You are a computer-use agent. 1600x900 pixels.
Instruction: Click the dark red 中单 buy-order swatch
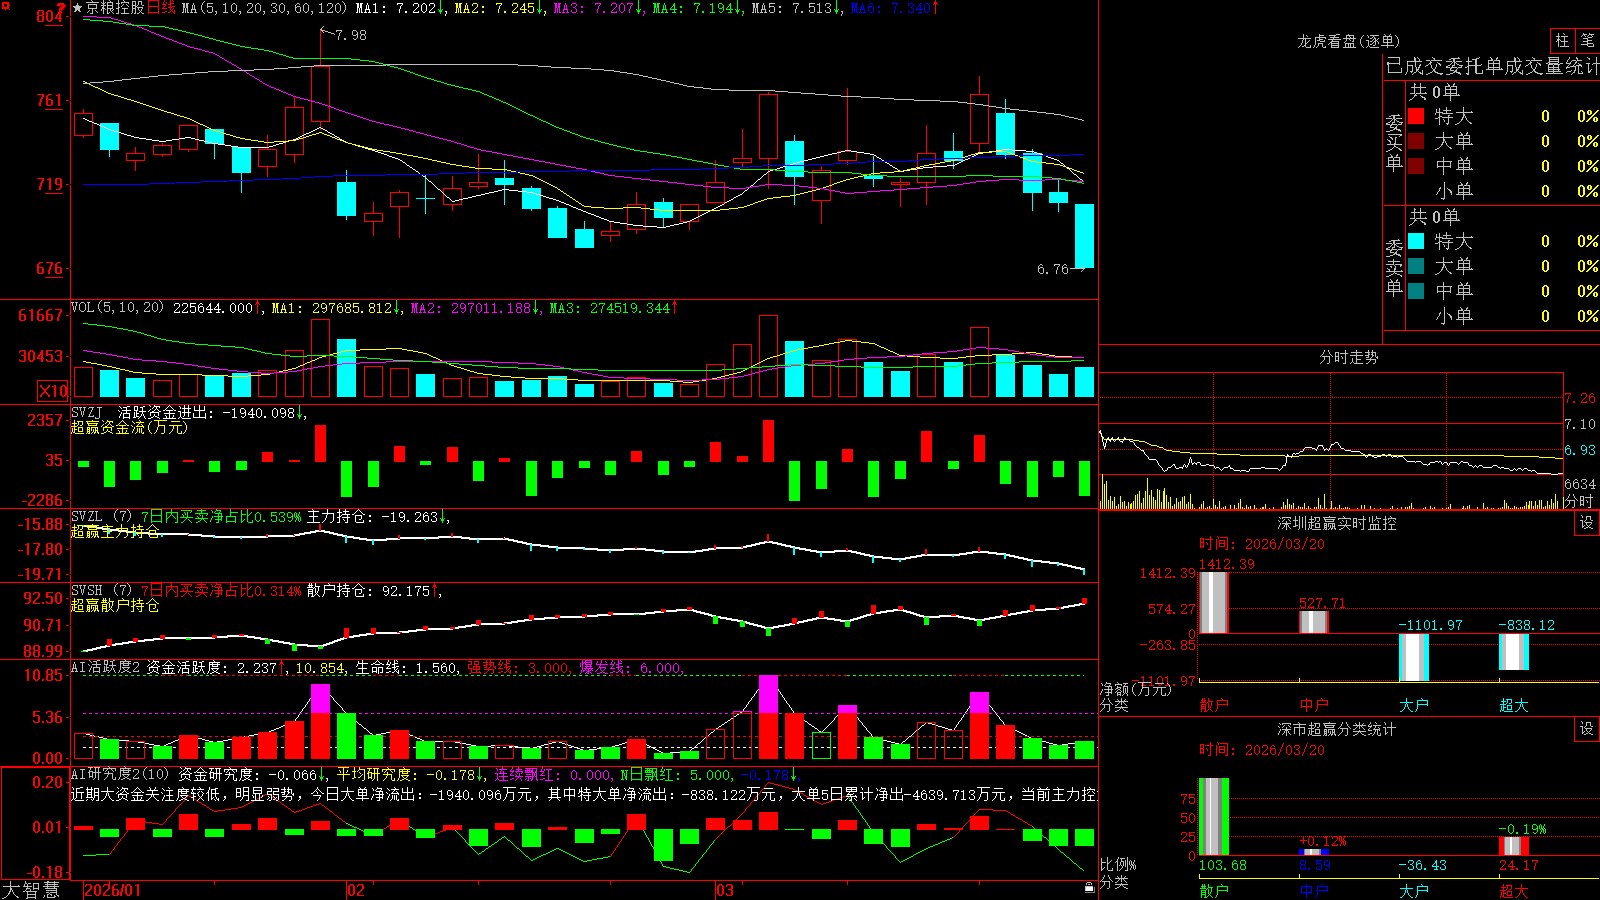point(1416,166)
